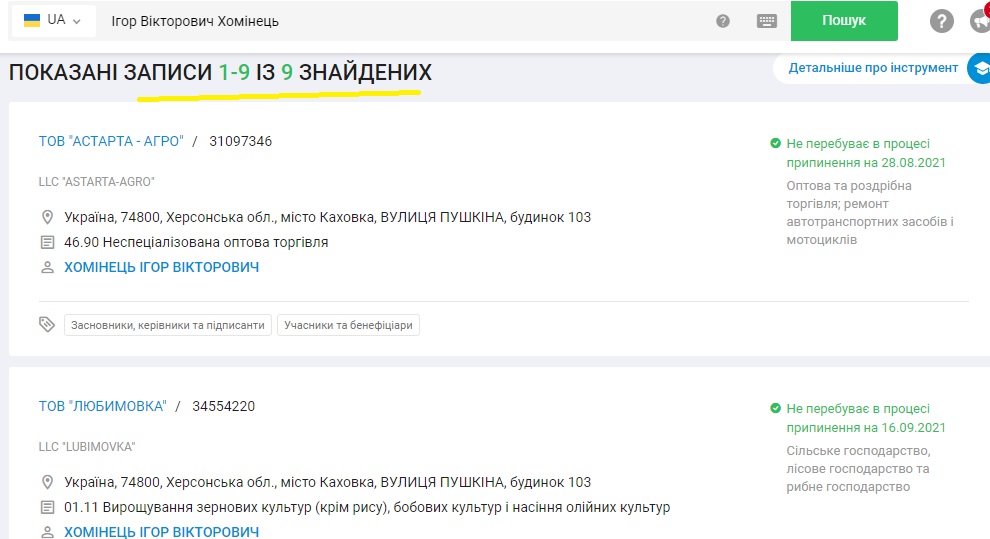Click the tag icon under АСТАРТА - АГРО
This screenshot has height=539, width=990.
click(x=46, y=325)
